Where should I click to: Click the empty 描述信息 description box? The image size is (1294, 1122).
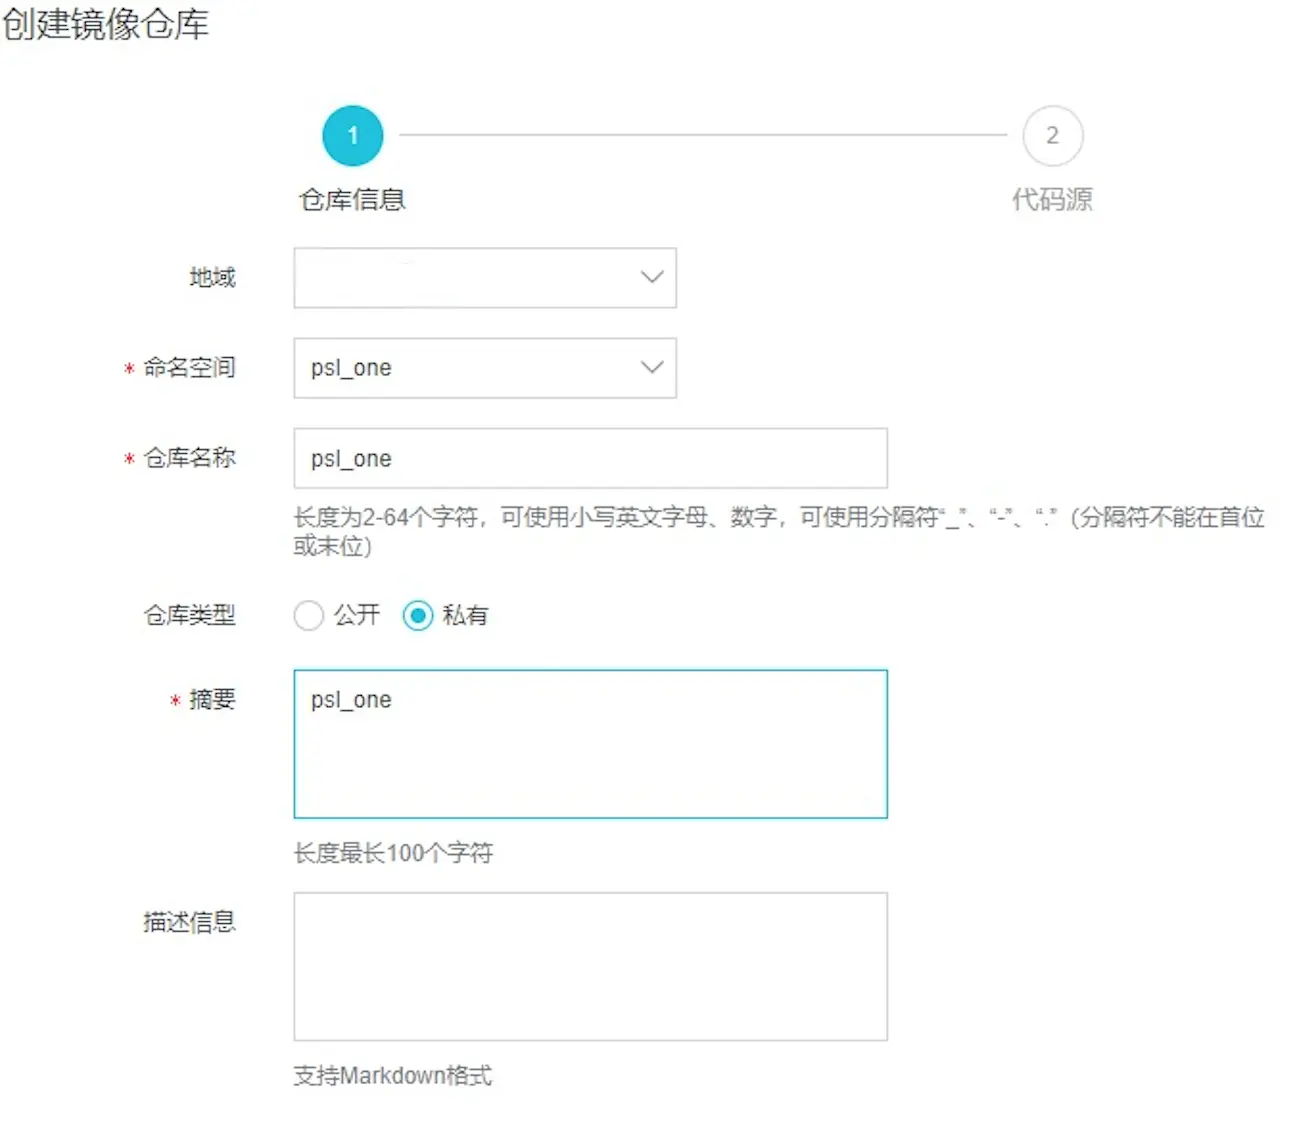point(590,966)
